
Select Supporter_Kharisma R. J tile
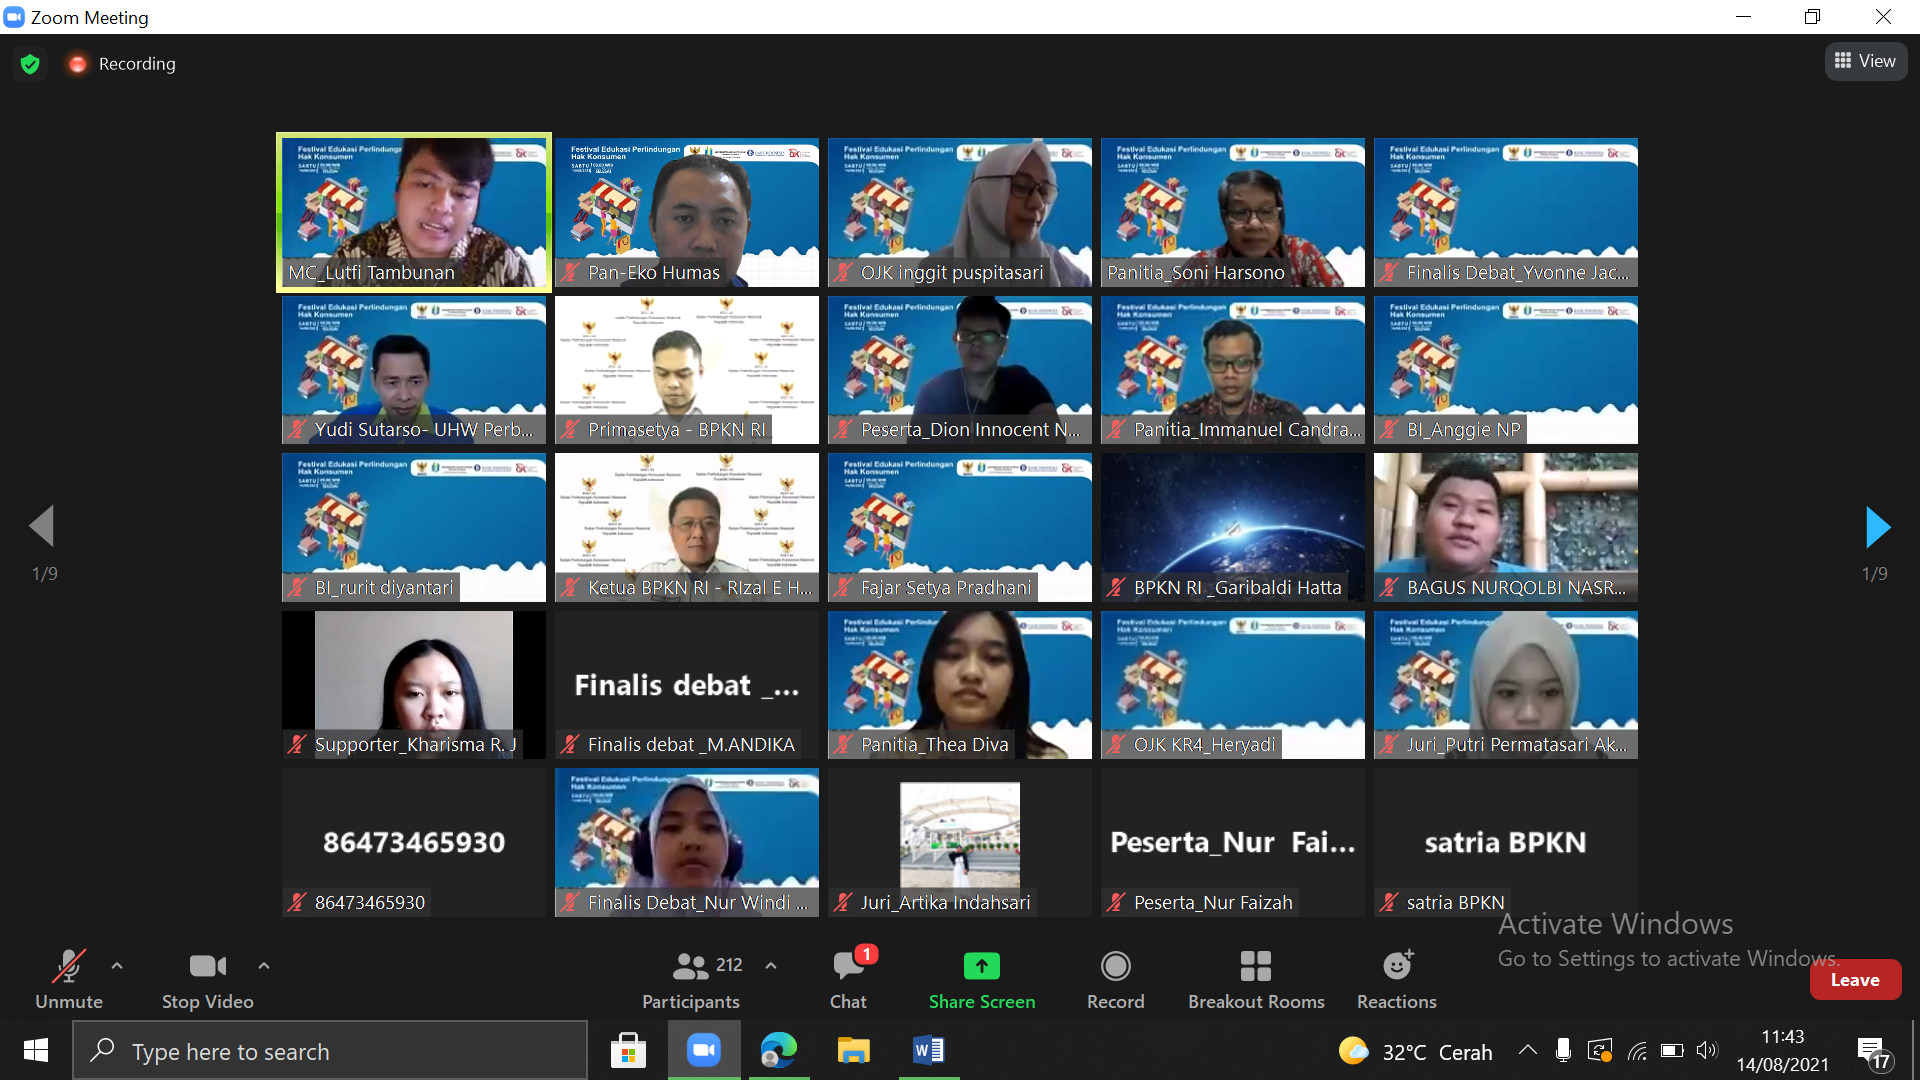point(414,685)
